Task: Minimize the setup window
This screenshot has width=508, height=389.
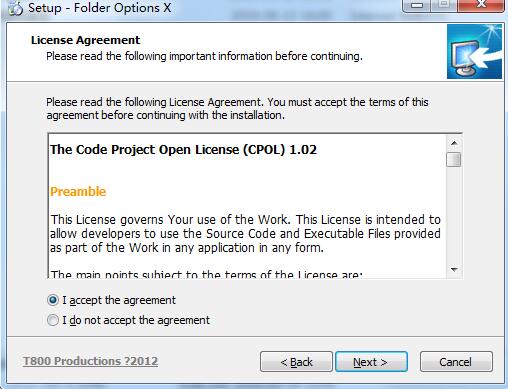Action: tap(417, 5)
